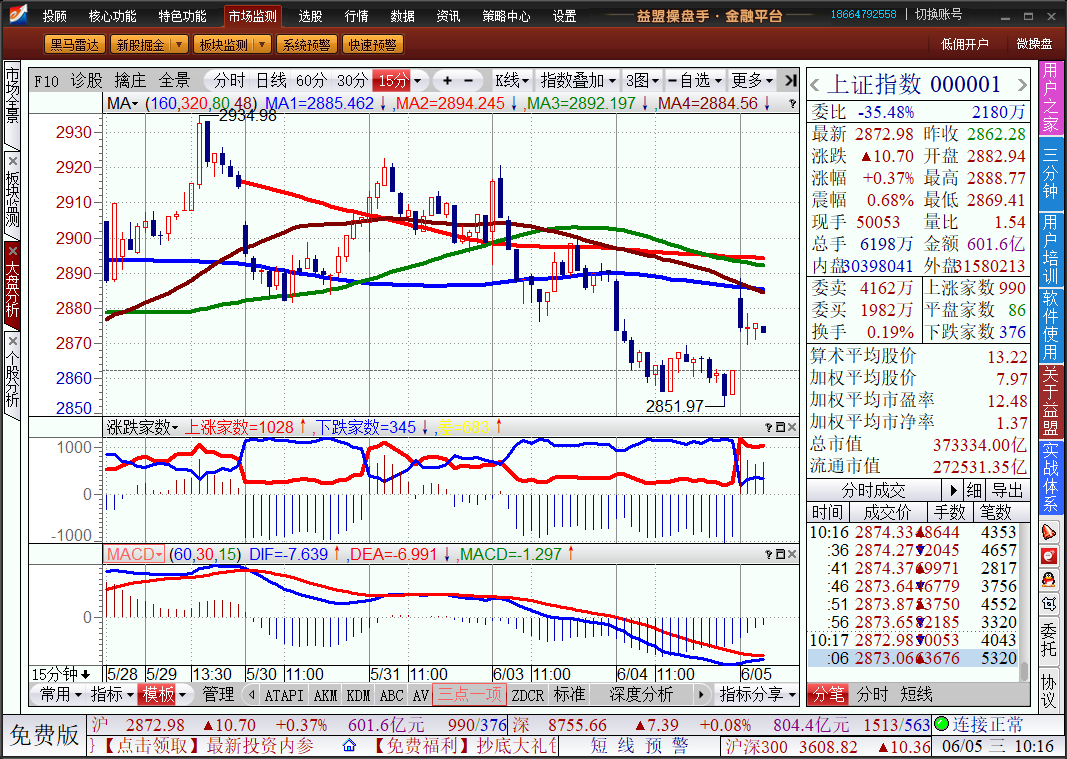Toggle the 日线 daily chart period

pos(271,80)
